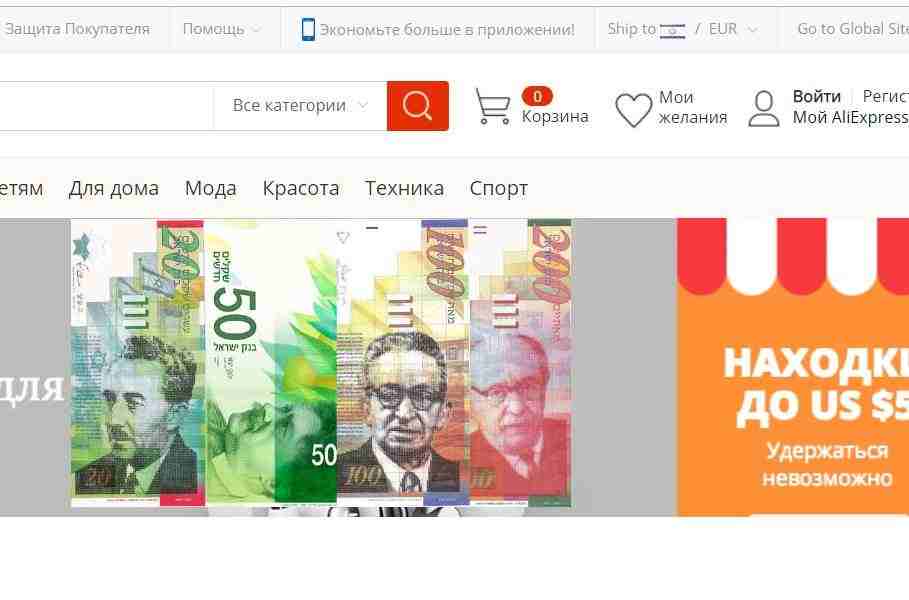
Task: Expand the Все категории dropdown
Action: pos(300,106)
